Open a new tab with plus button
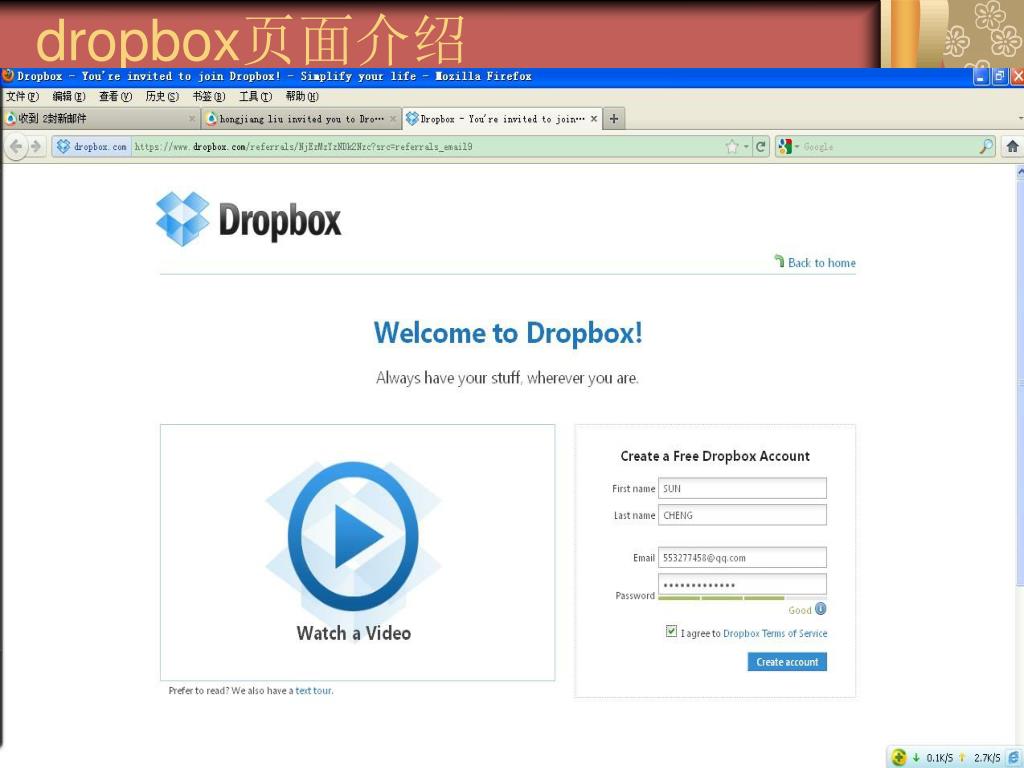 tap(614, 119)
